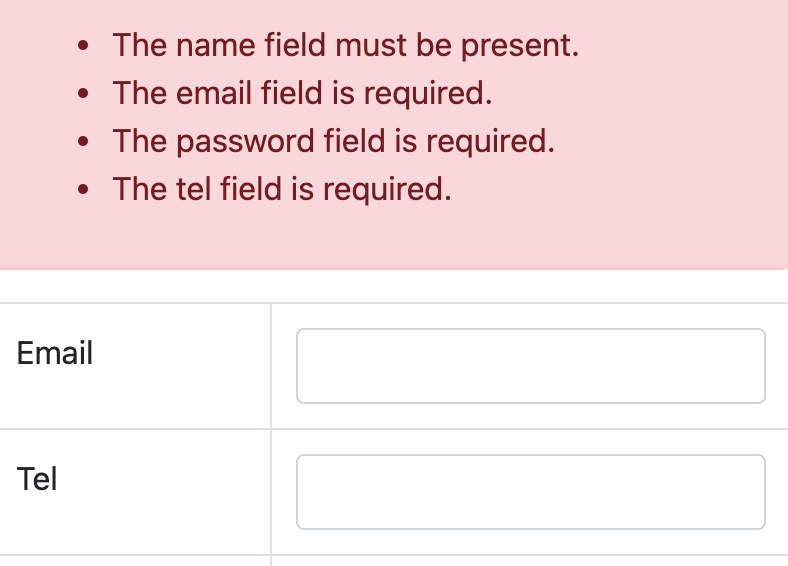Select the email field is required error
Viewport: 788px width, 566px height.
(303, 93)
